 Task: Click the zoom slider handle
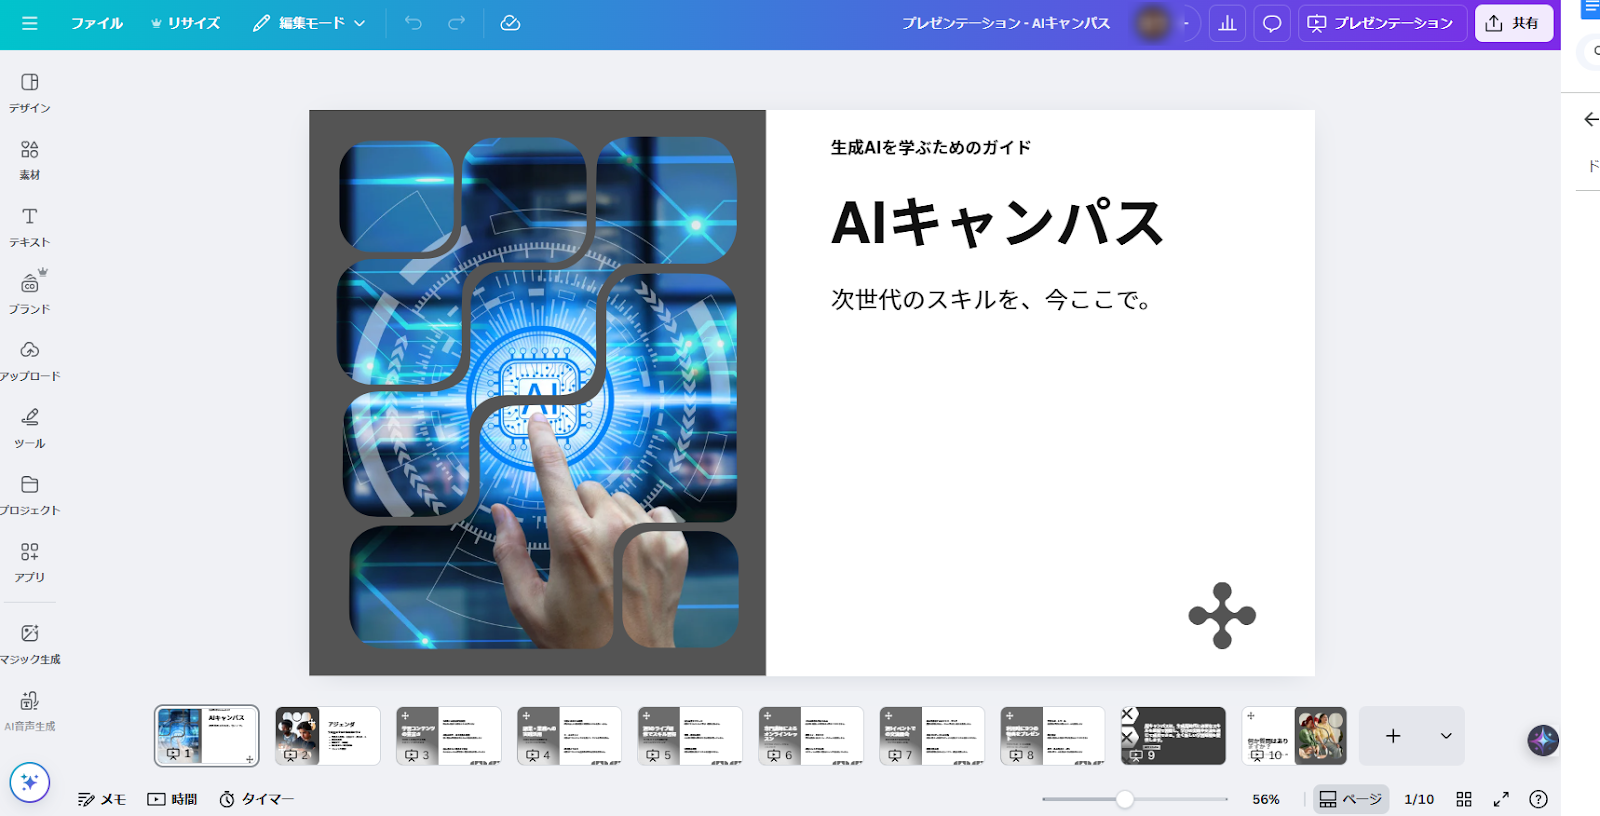click(1125, 799)
